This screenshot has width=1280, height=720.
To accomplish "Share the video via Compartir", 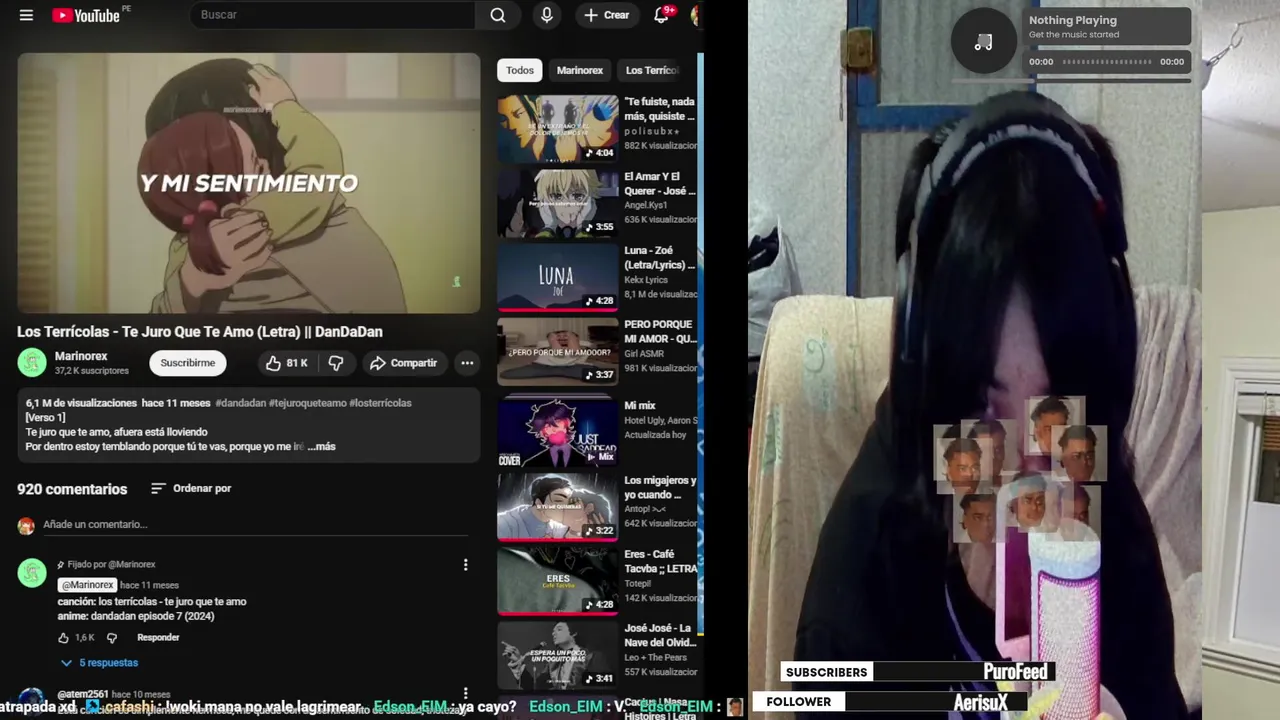I will tap(403, 363).
